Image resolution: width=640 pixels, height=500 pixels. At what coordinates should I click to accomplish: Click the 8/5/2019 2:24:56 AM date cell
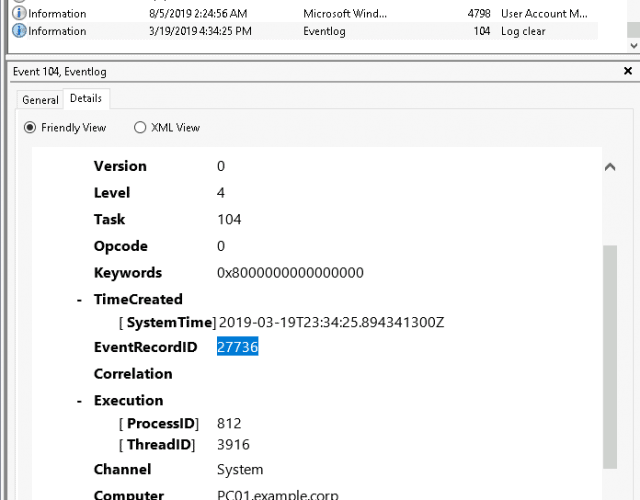tap(198, 13)
